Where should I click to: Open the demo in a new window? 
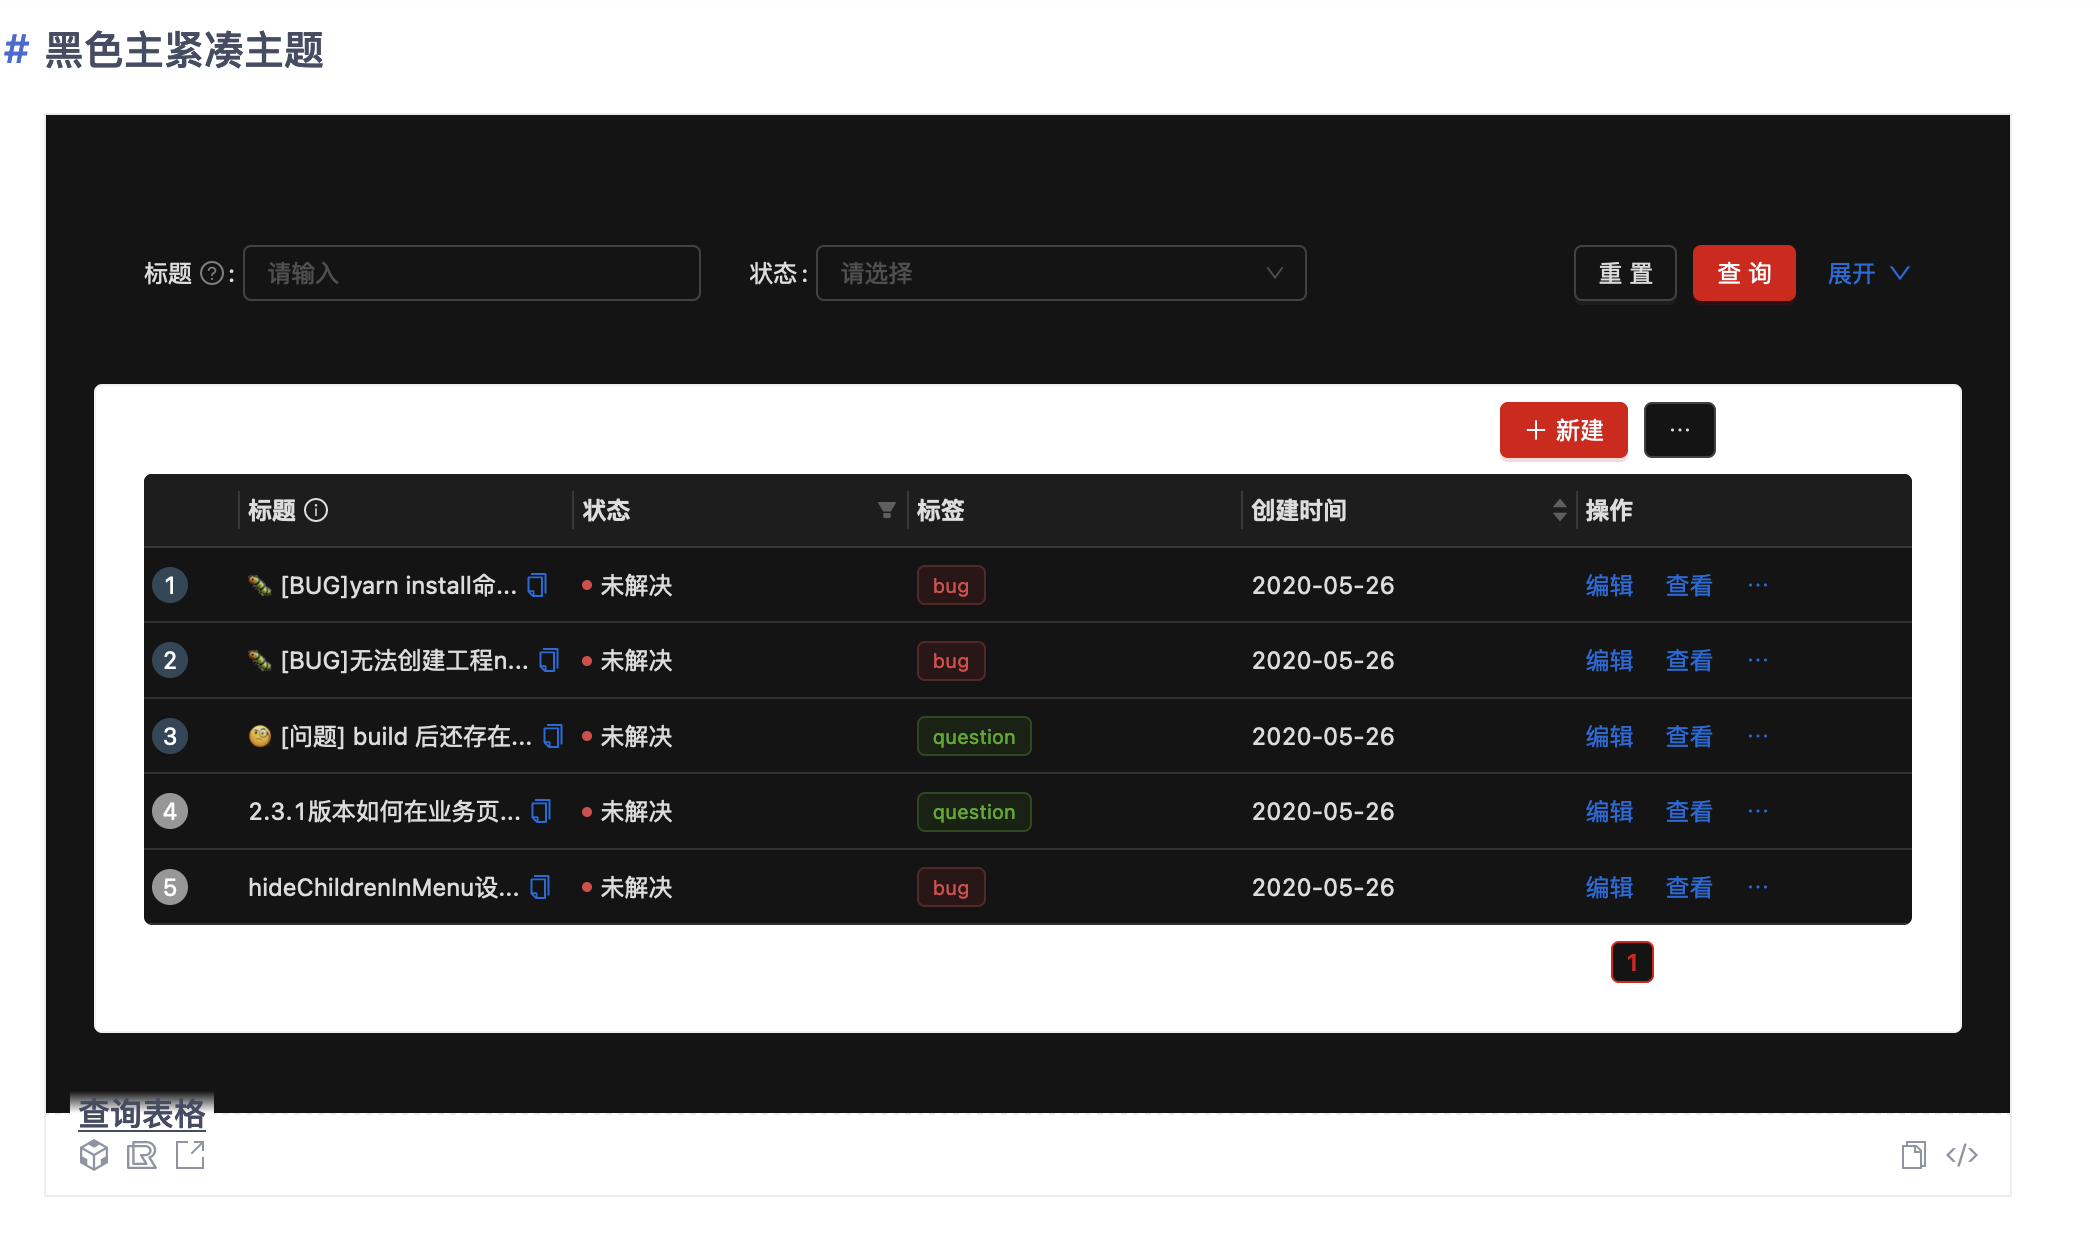(189, 1155)
